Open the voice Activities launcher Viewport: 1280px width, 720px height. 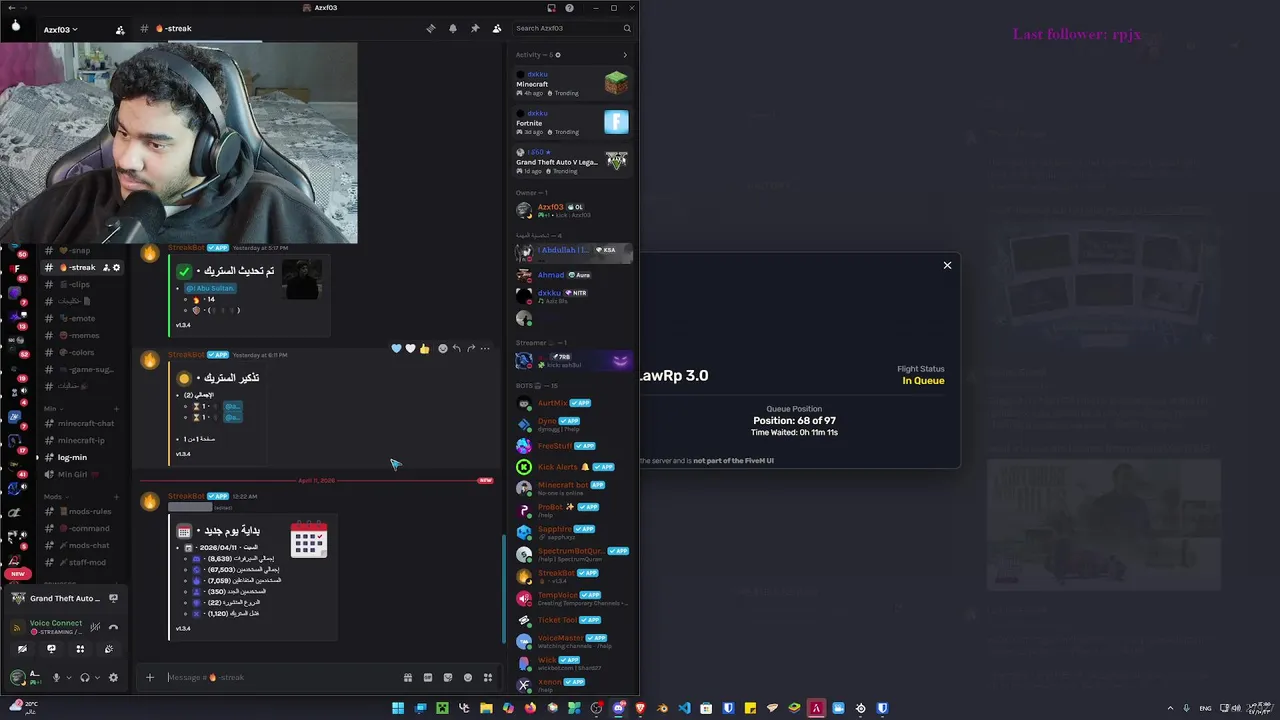coord(80,649)
